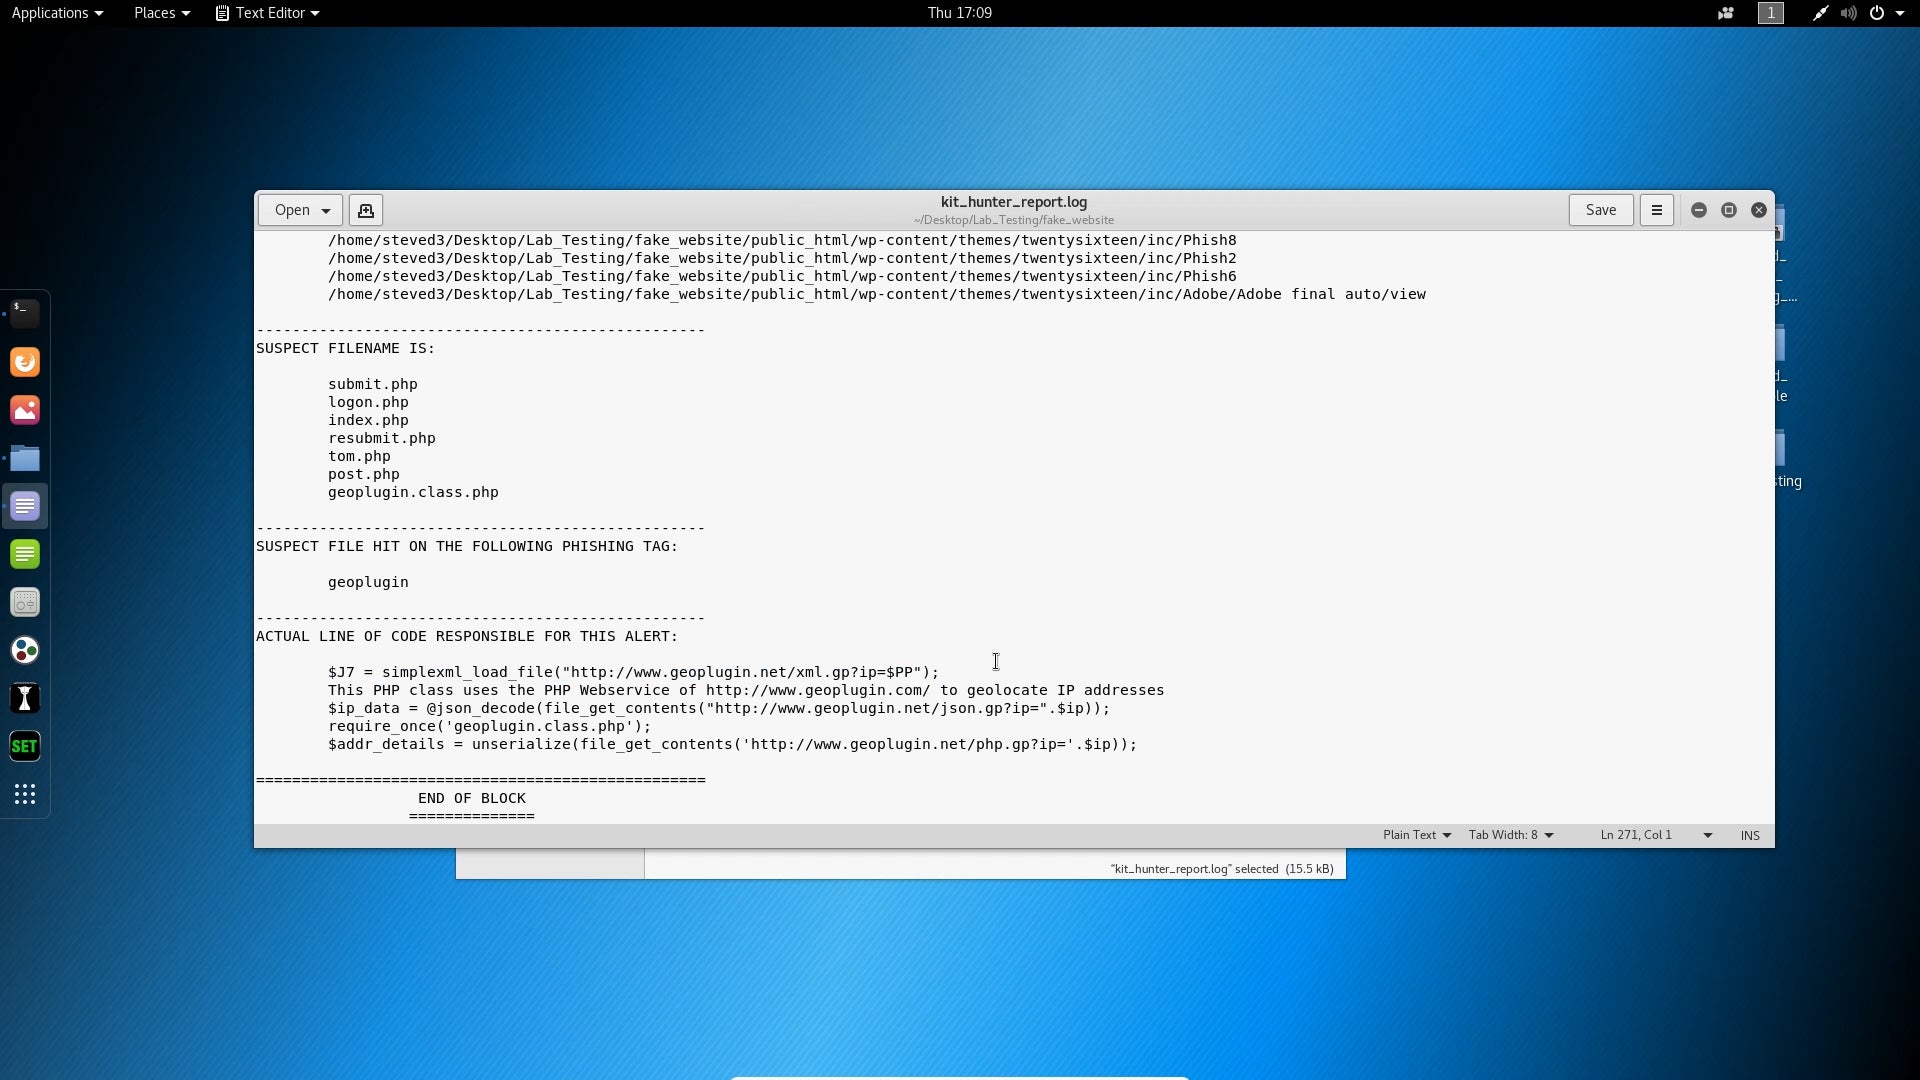This screenshot has height=1080, width=1920.
Task: Click the Text Editor folder path subtitle
Action: (1013, 220)
